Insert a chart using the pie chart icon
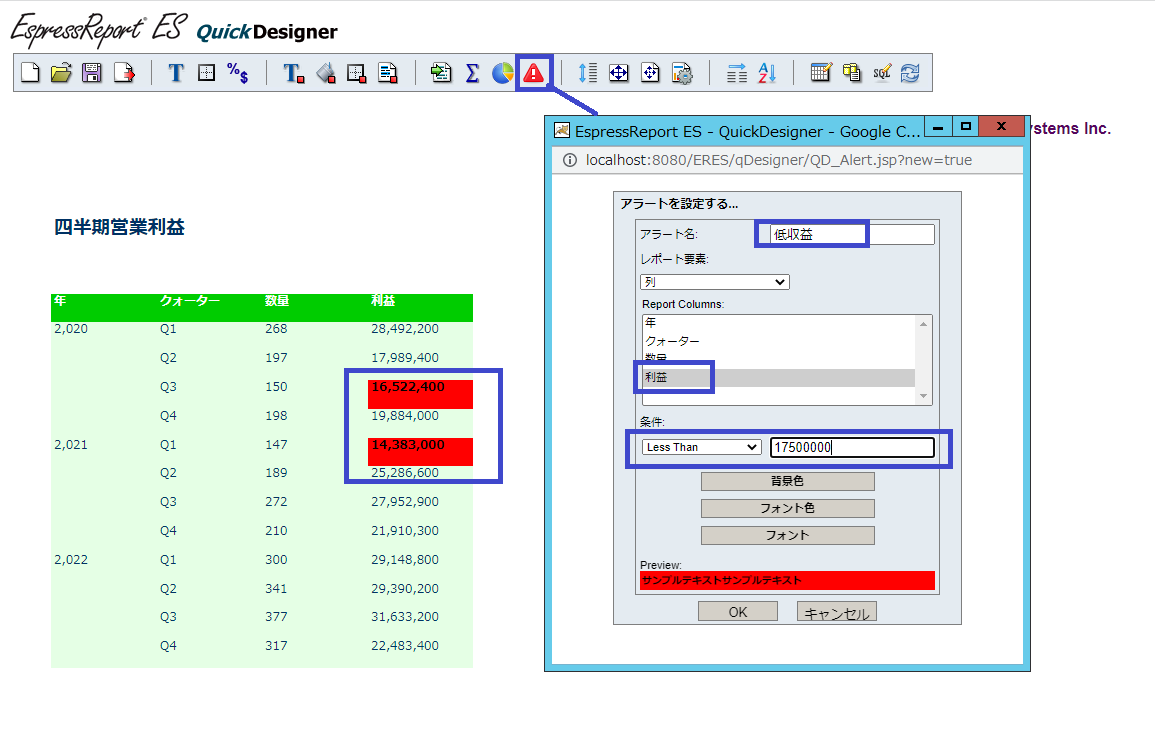This screenshot has height=738, width=1155. pyautogui.click(x=502, y=73)
